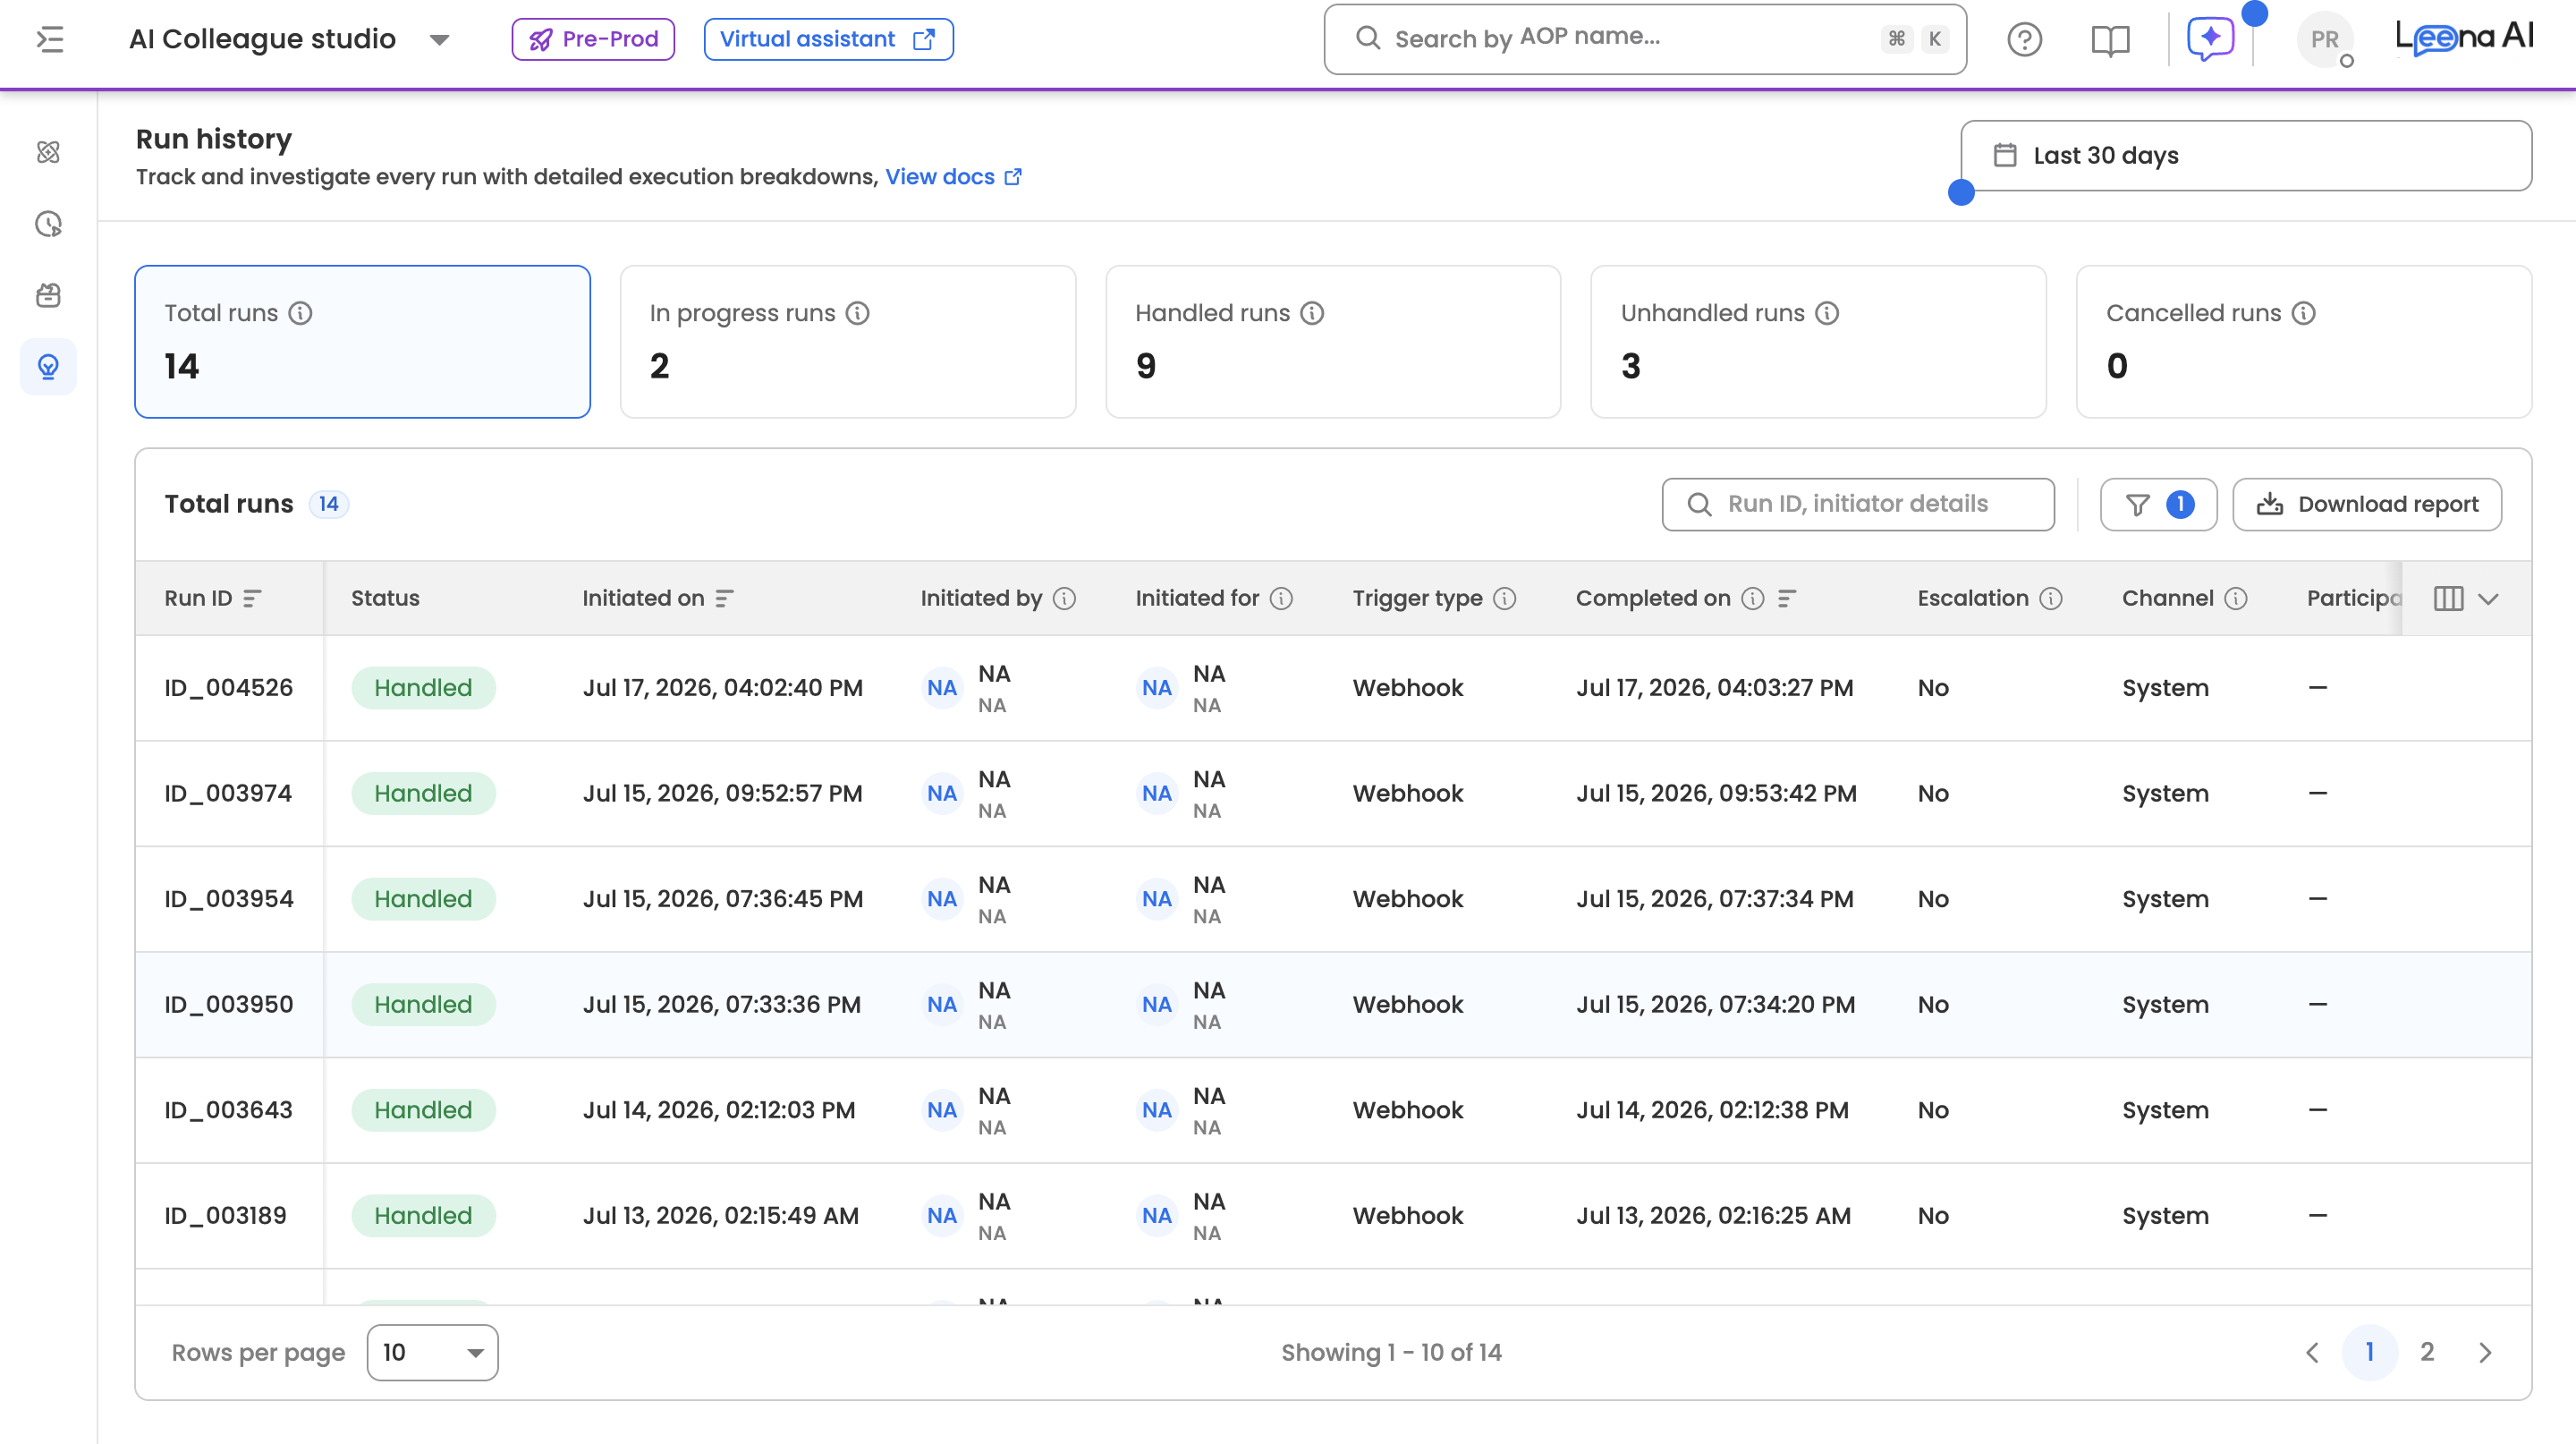Open the calendar-style icon in left sidebar

(x=48, y=295)
